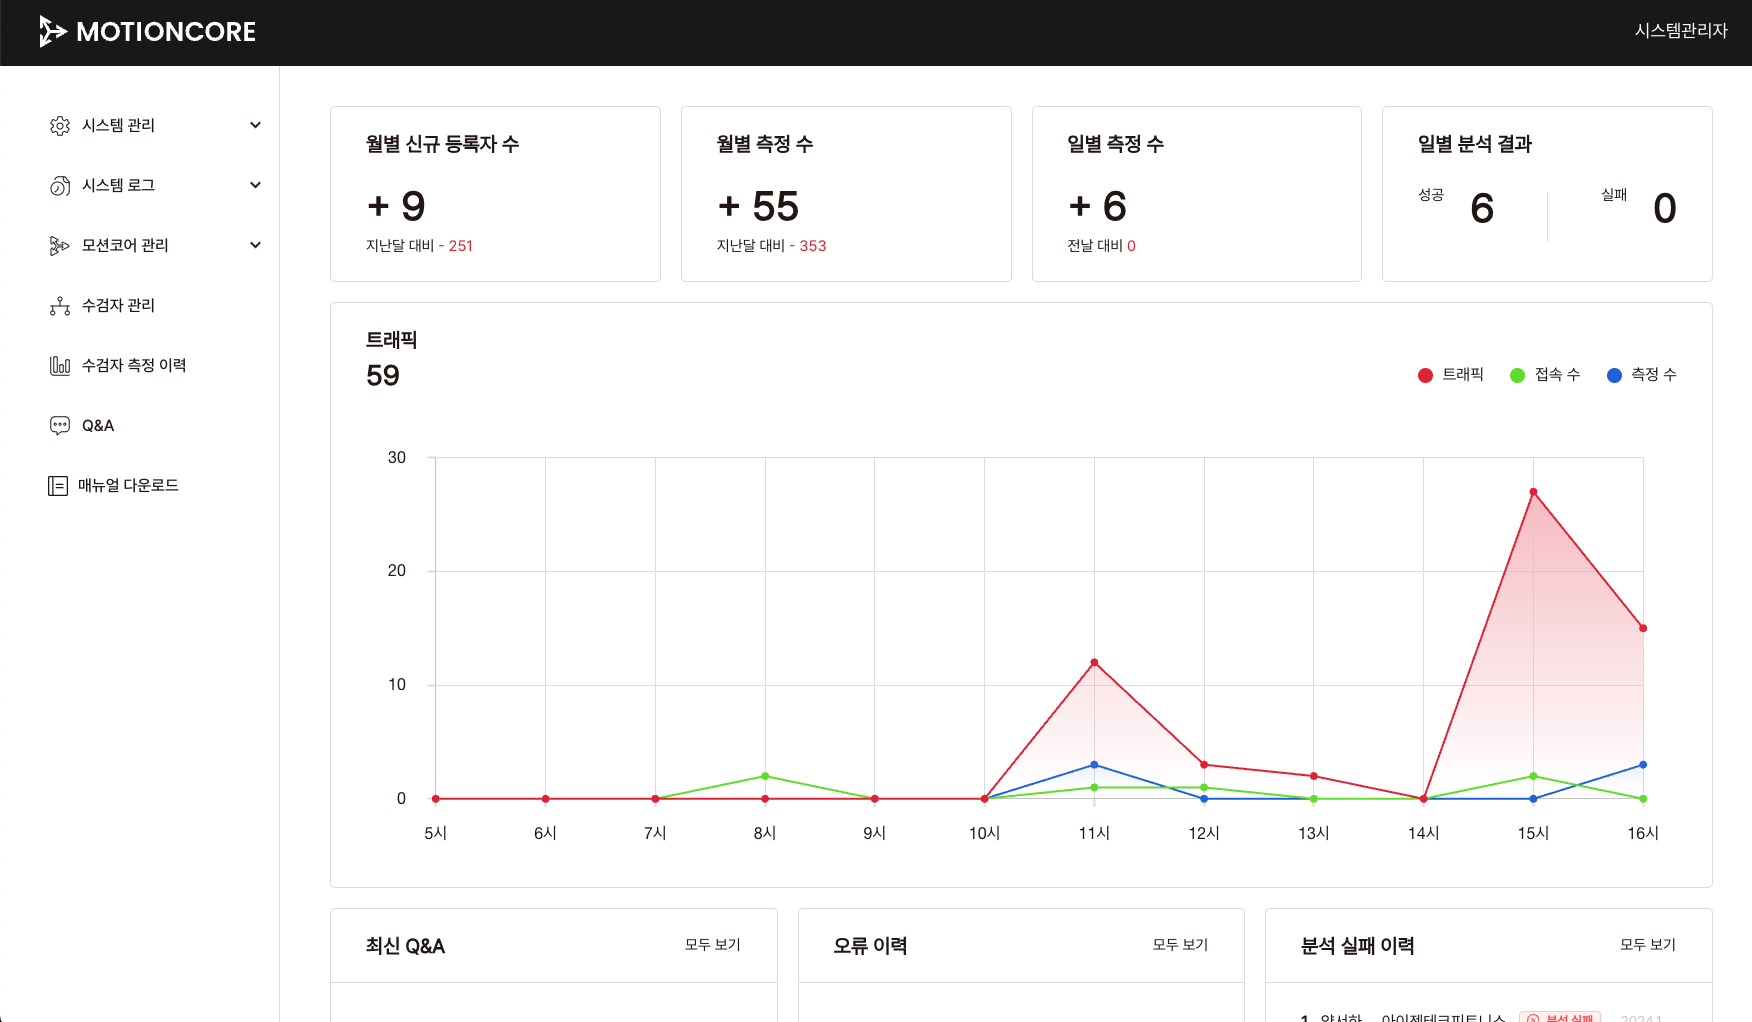Viewport: 1752px width, 1022px height.
Task: Click blue point at 11시
Action: click(1094, 765)
